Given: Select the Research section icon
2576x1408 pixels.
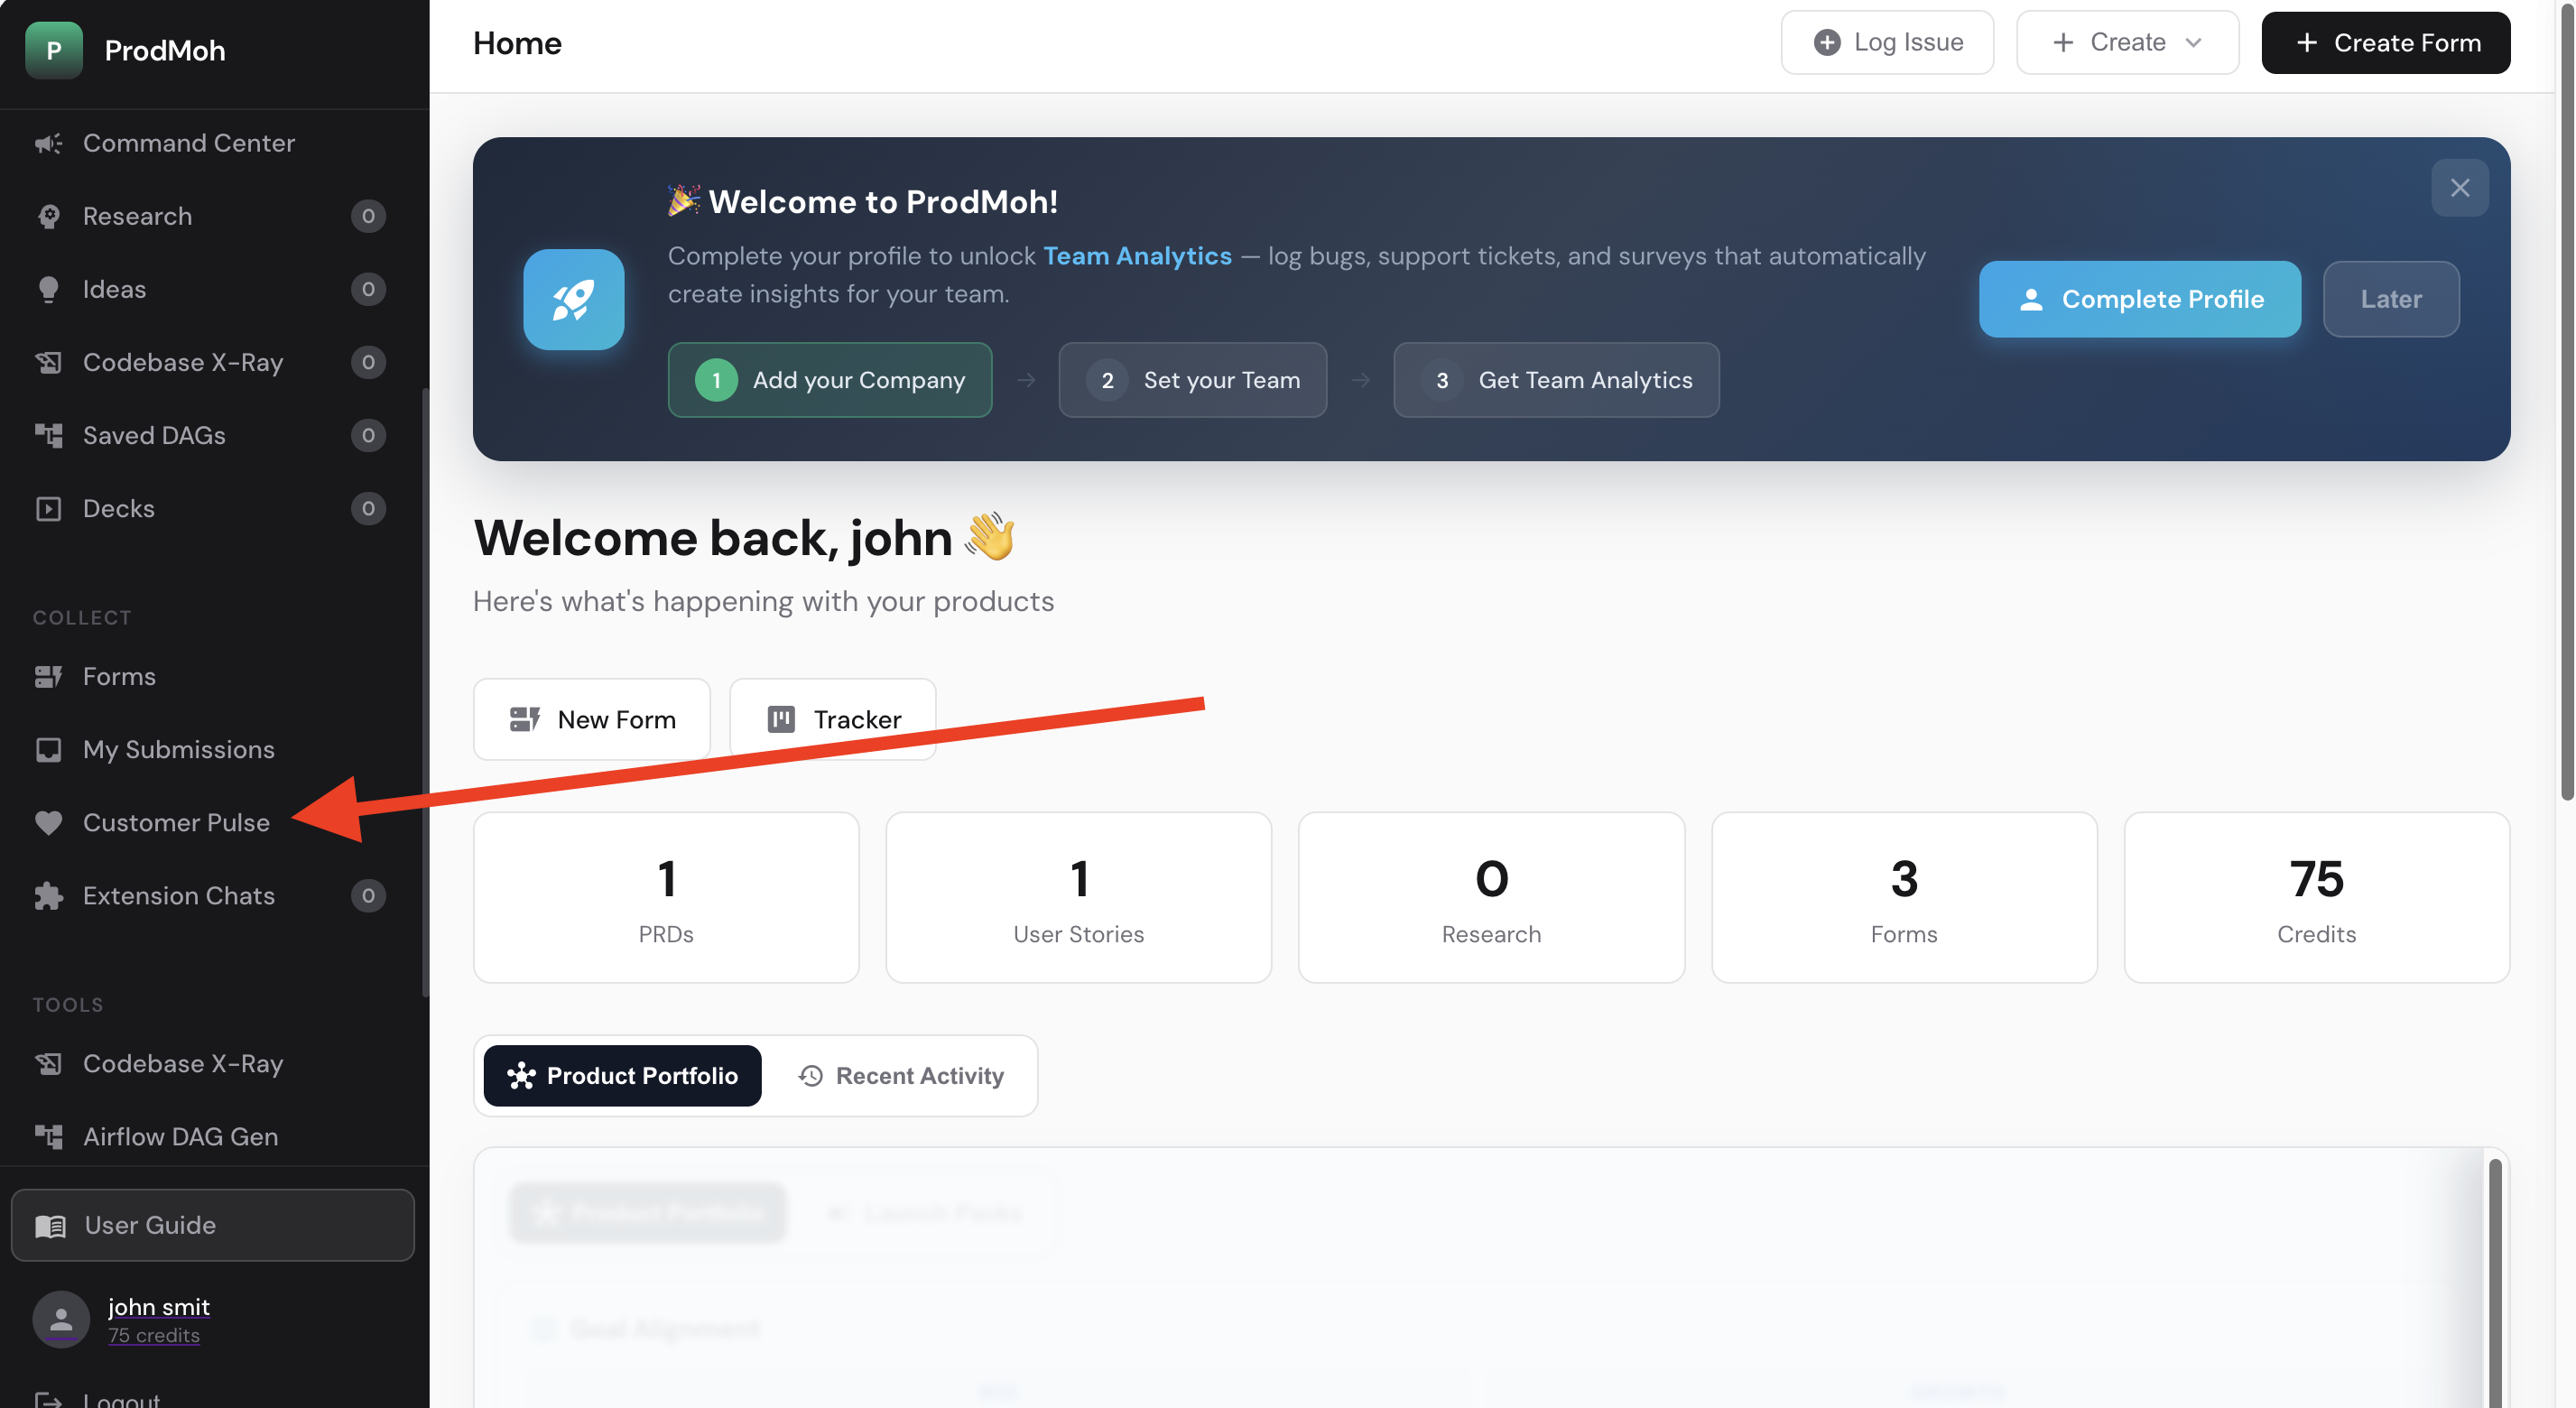Looking at the screenshot, I should 49,216.
